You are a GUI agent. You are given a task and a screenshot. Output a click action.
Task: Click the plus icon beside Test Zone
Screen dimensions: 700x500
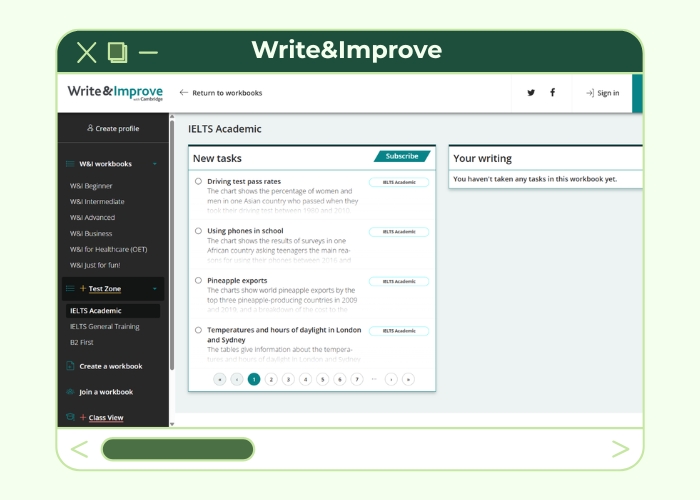(83, 288)
